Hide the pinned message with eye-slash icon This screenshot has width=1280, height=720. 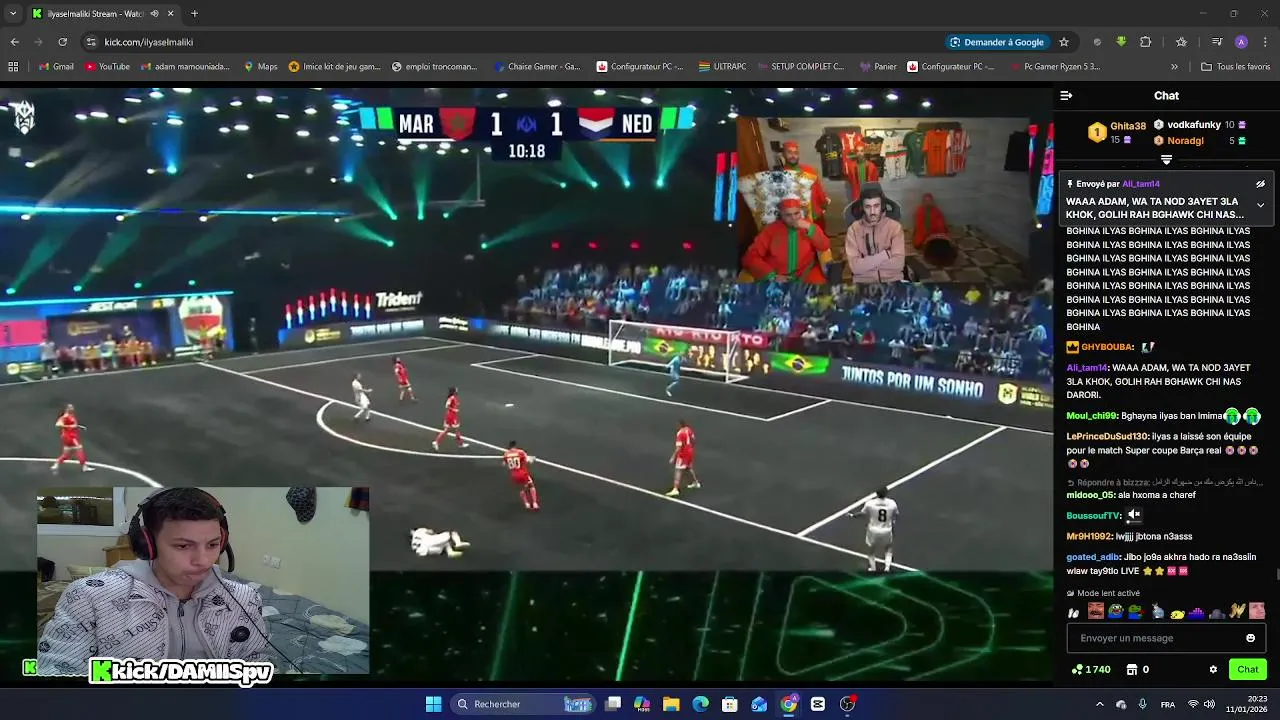point(1260,184)
